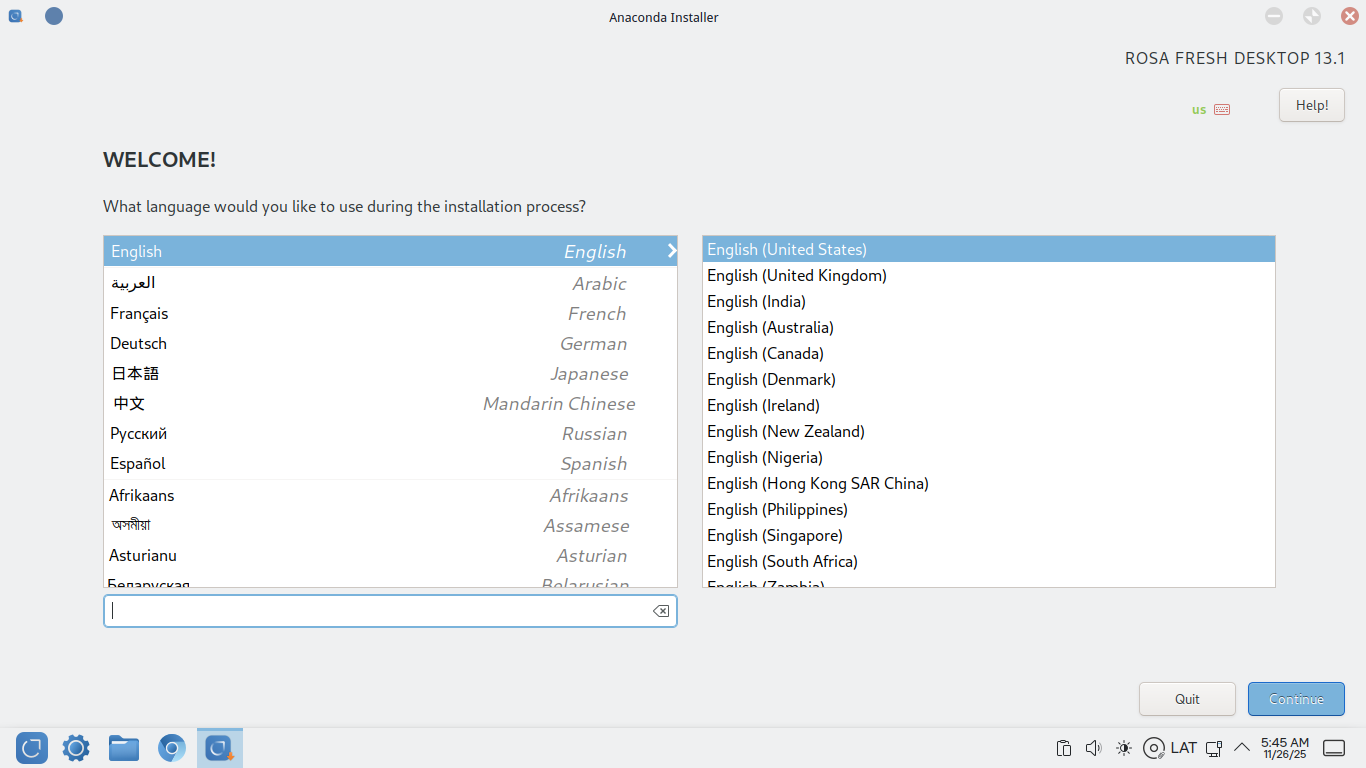Pick the English (Philippines) locale
The width and height of the screenshot is (1366, 768).
[989, 509]
